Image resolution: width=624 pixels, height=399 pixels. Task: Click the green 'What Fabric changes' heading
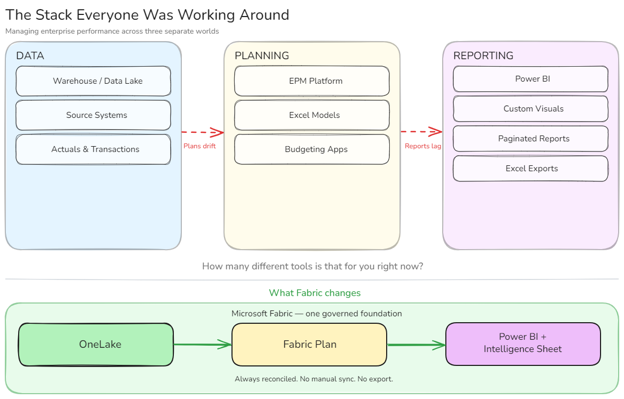tap(314, 293)
